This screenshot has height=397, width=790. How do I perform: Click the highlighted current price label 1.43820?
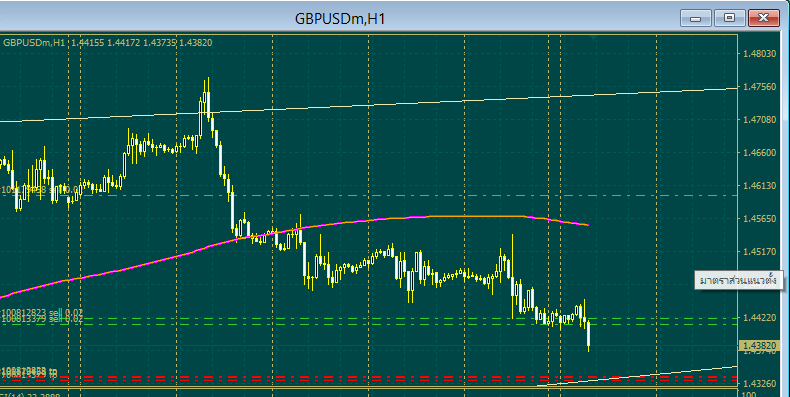click(x=760, y=346)
